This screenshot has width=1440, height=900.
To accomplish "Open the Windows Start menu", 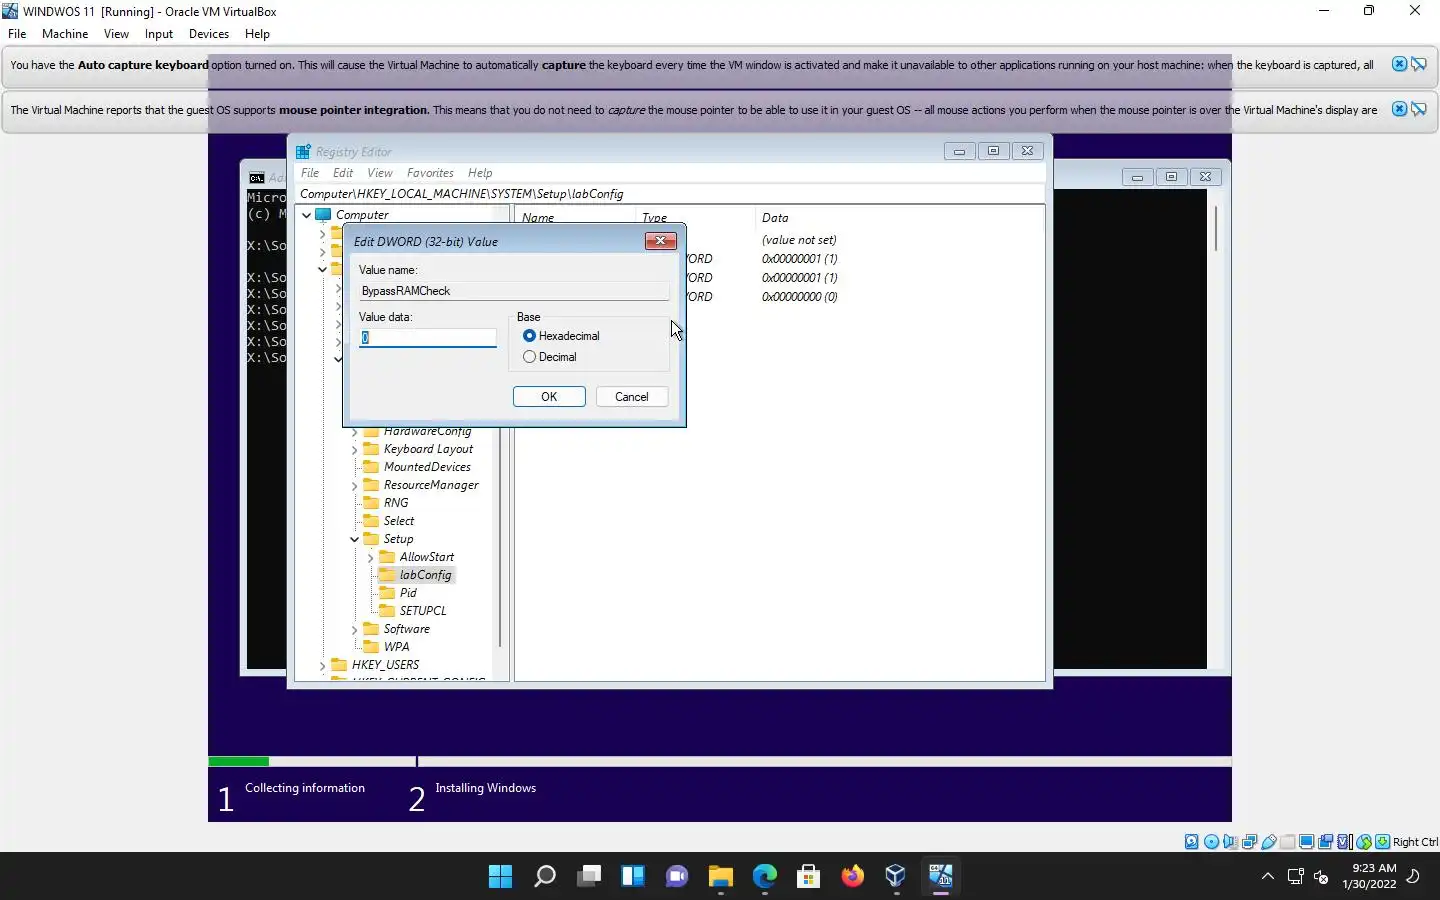I will tap(500, 877).
